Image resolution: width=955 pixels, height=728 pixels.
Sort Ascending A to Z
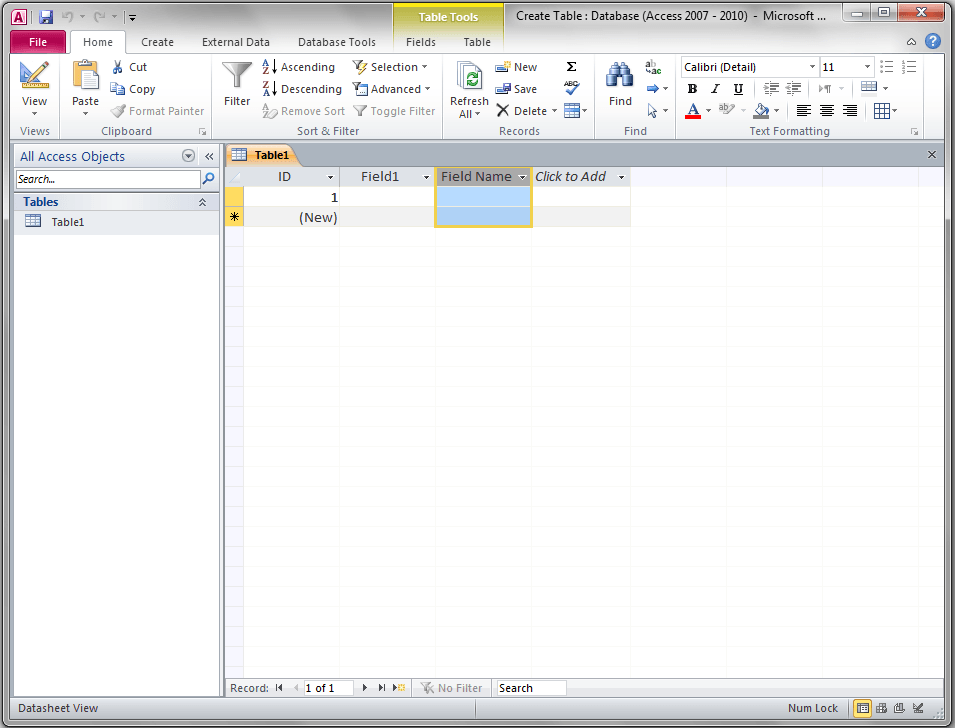(298, 67)
